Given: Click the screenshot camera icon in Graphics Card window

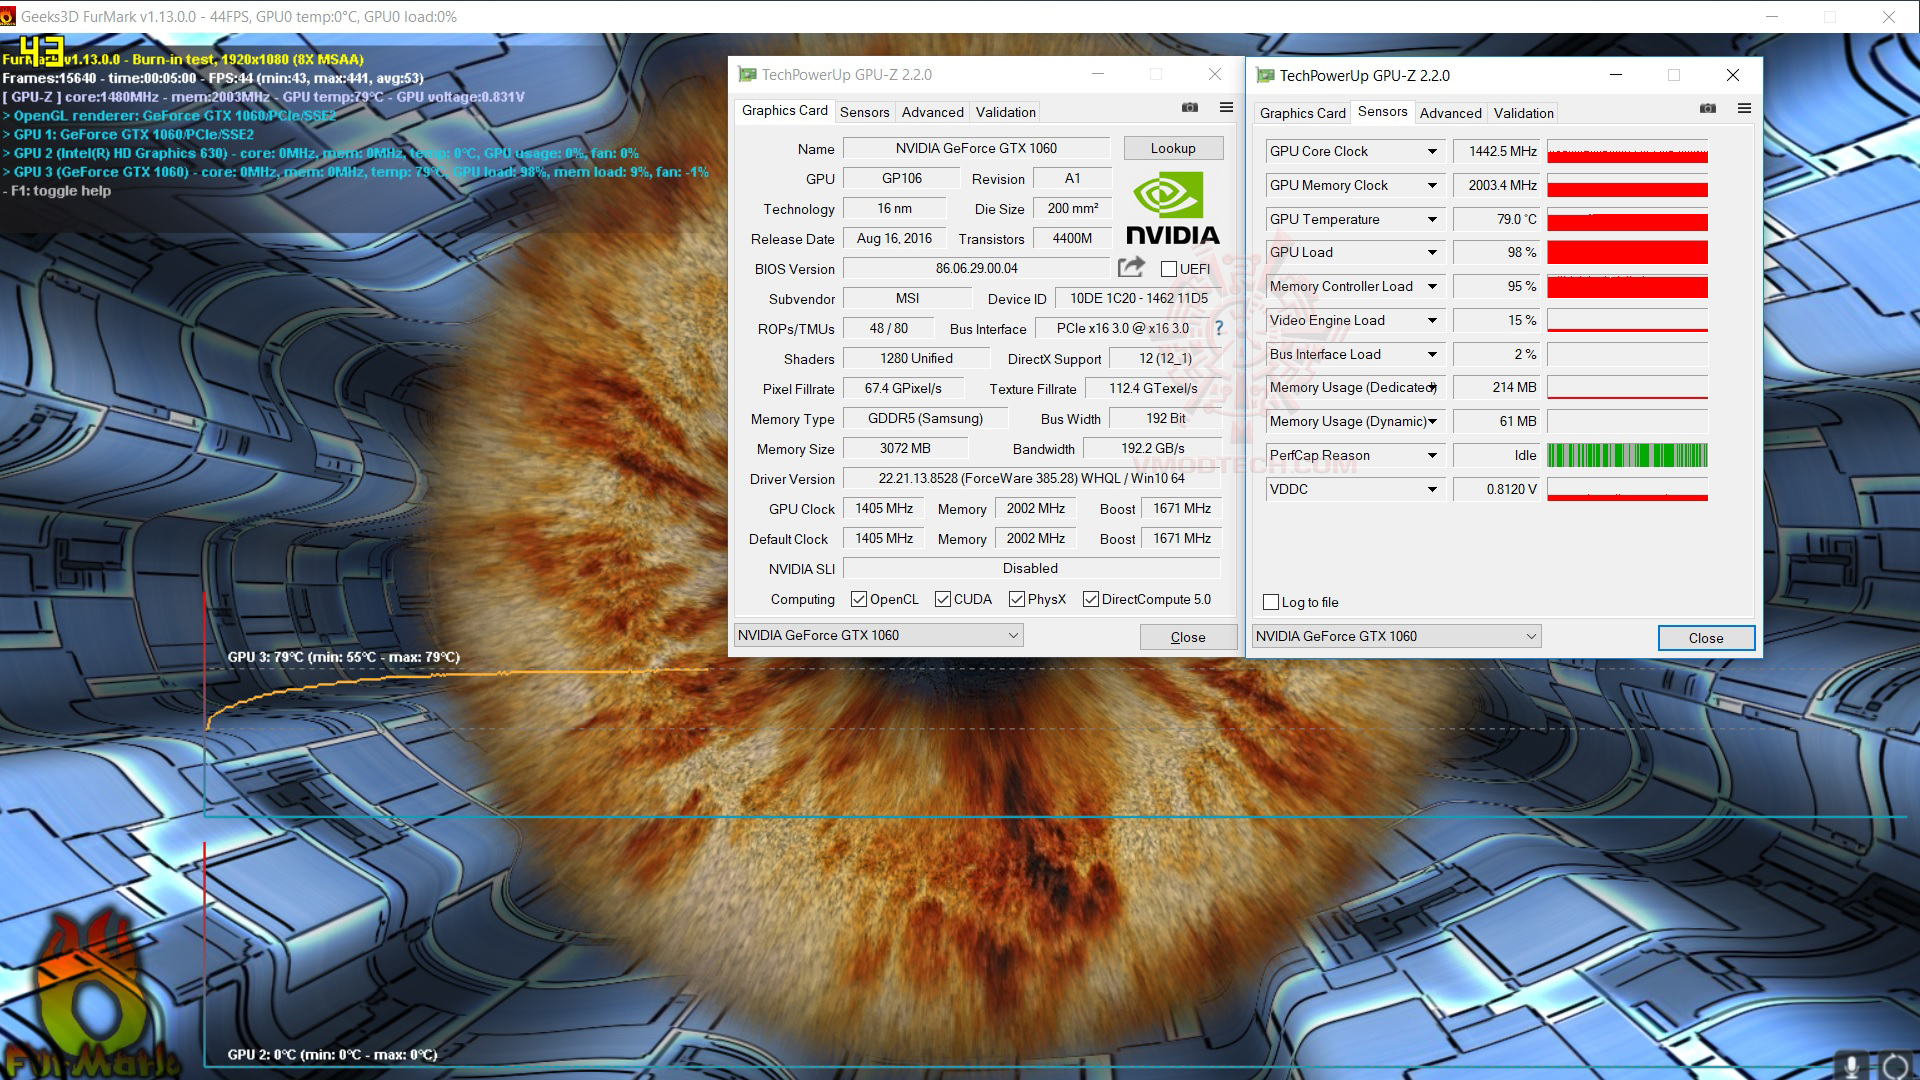Looking at the screenshot, I should coord(1190,107).
